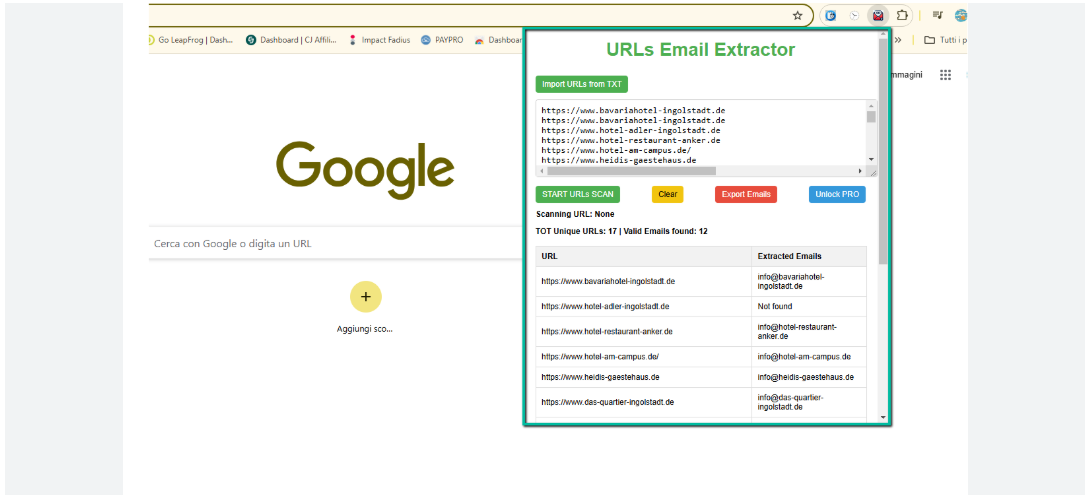Open Go LeapFrog Dashboard bookmark
Image resolution: width=1085 pixels, height=495 pixels.
190,40
